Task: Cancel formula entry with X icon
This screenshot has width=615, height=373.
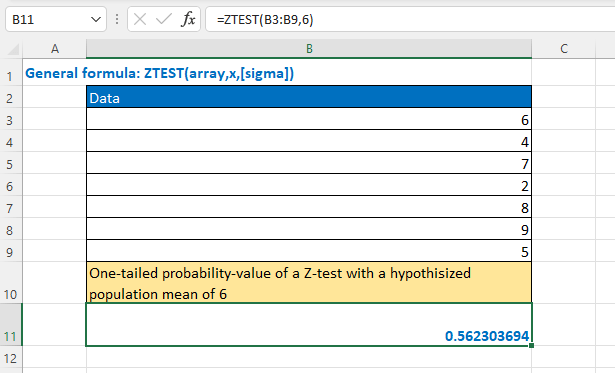Action: click(x=140, y=19)
